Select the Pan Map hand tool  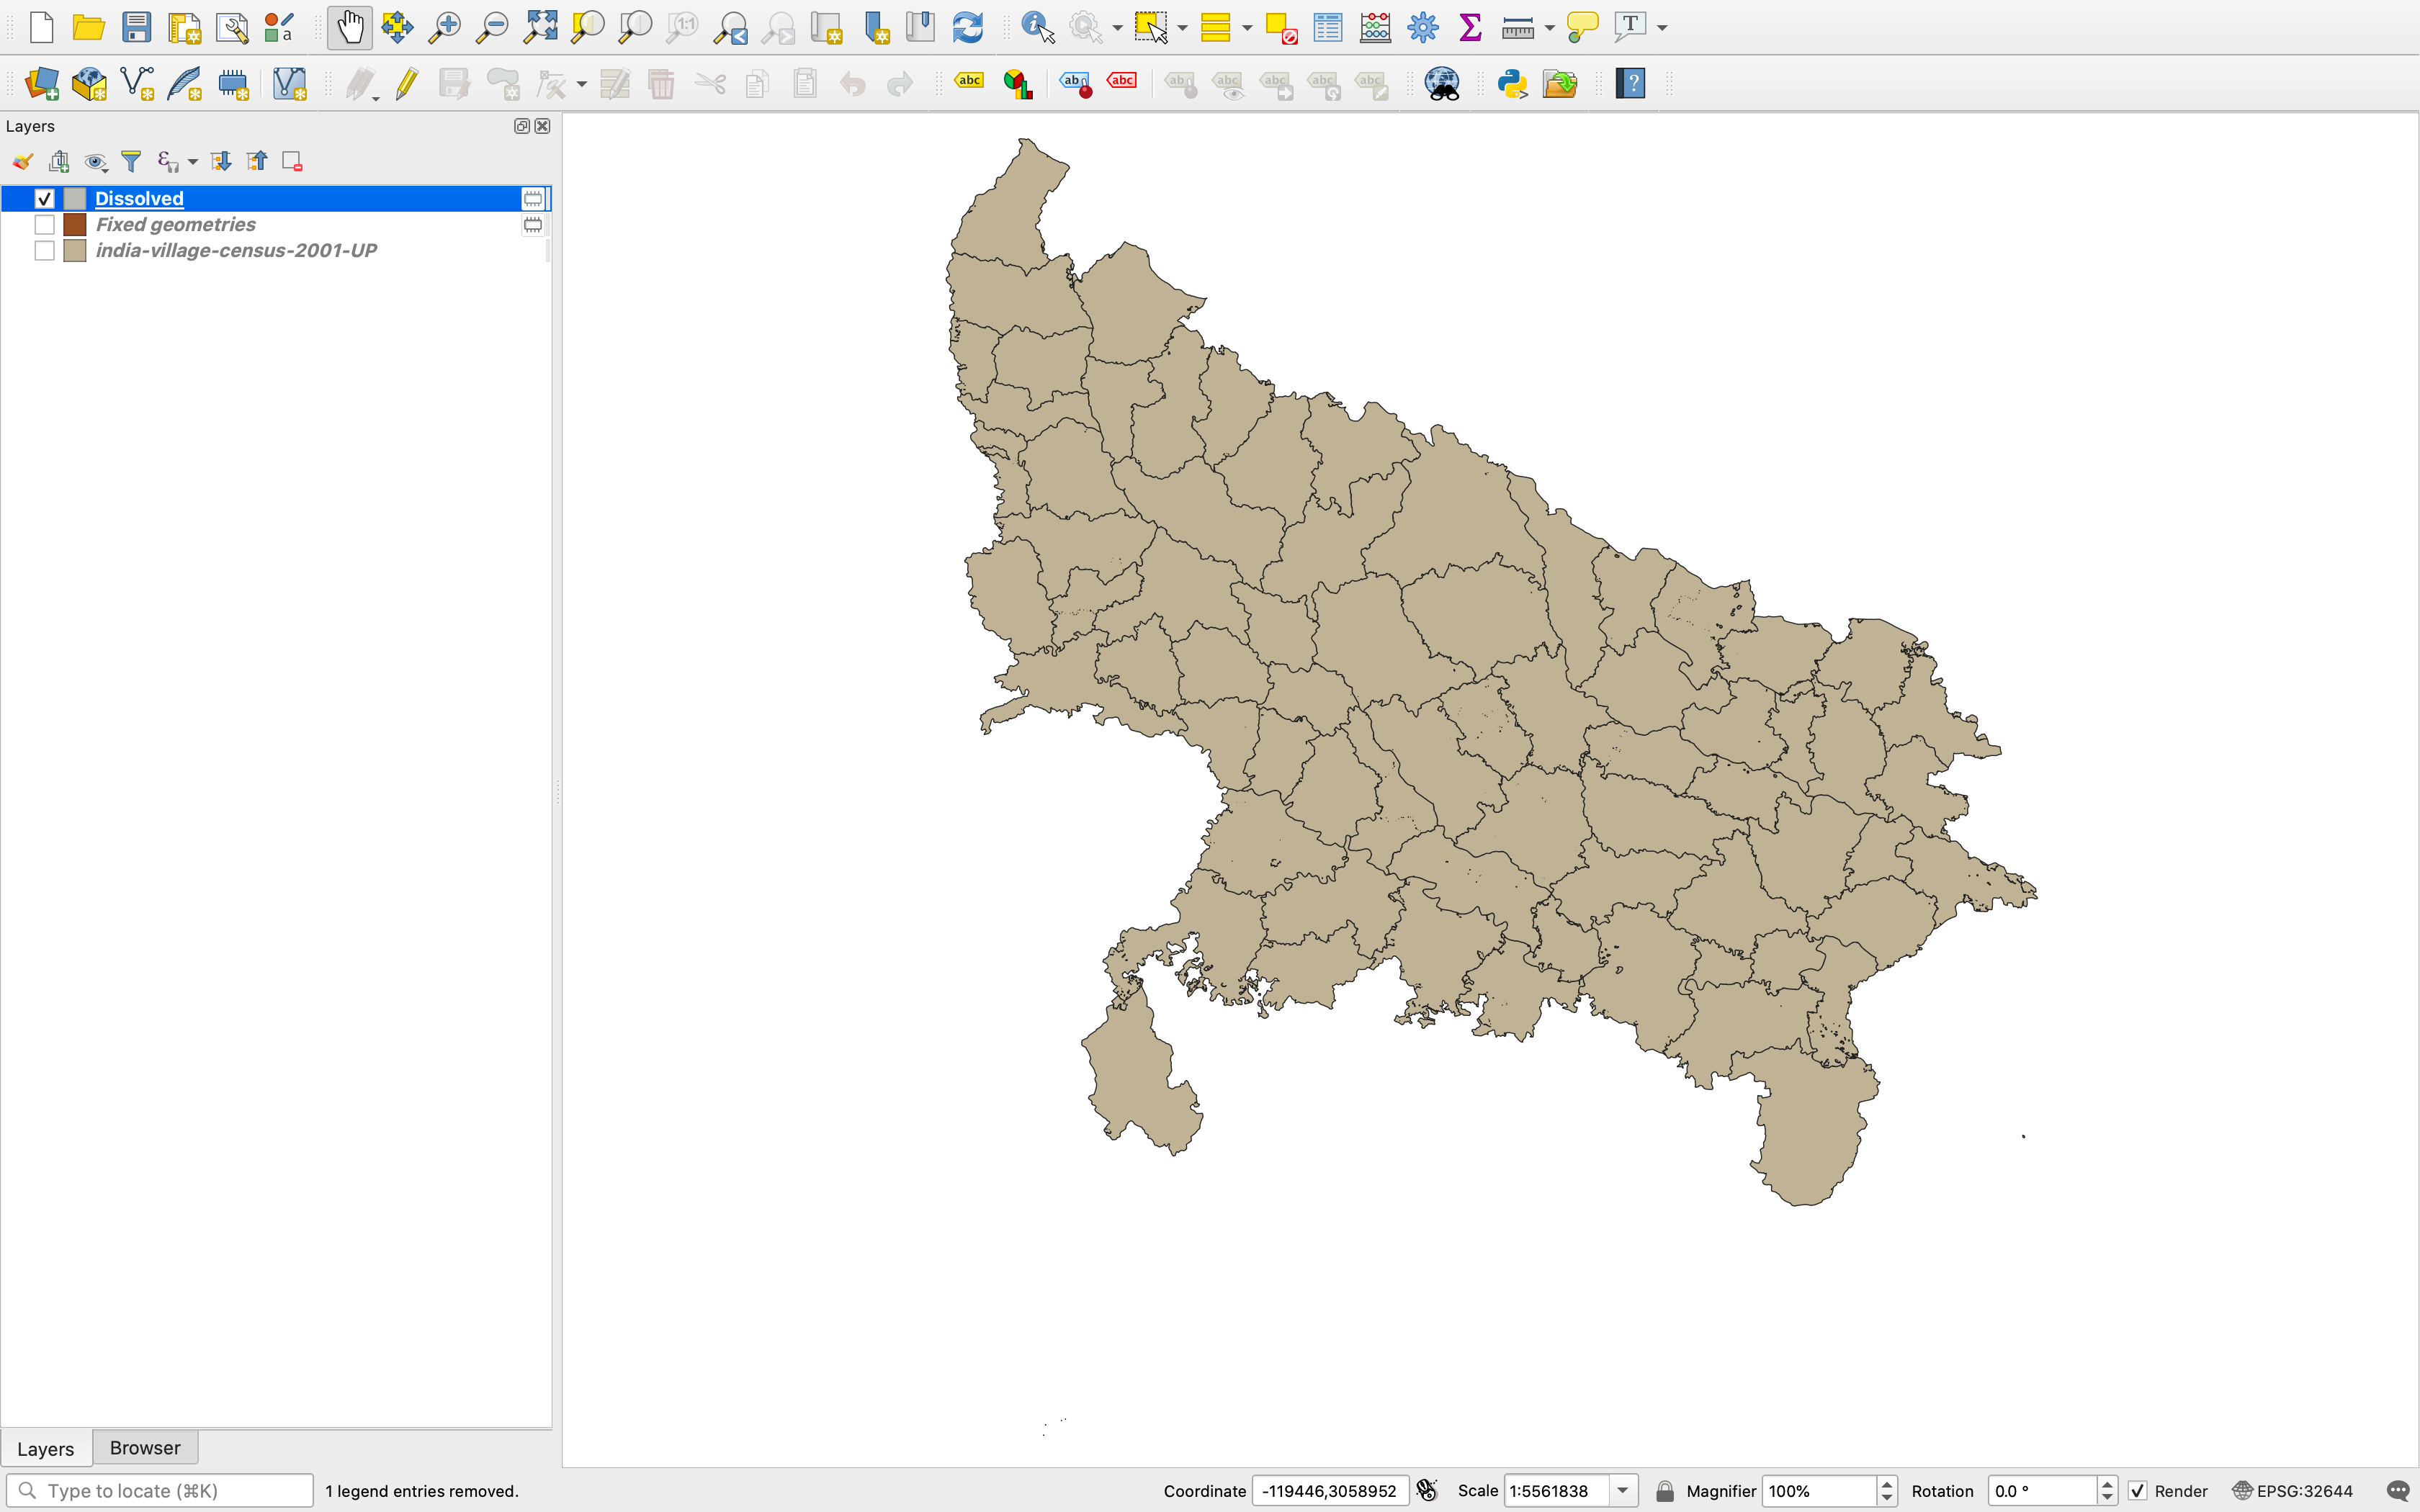click(x=349, y=27)
